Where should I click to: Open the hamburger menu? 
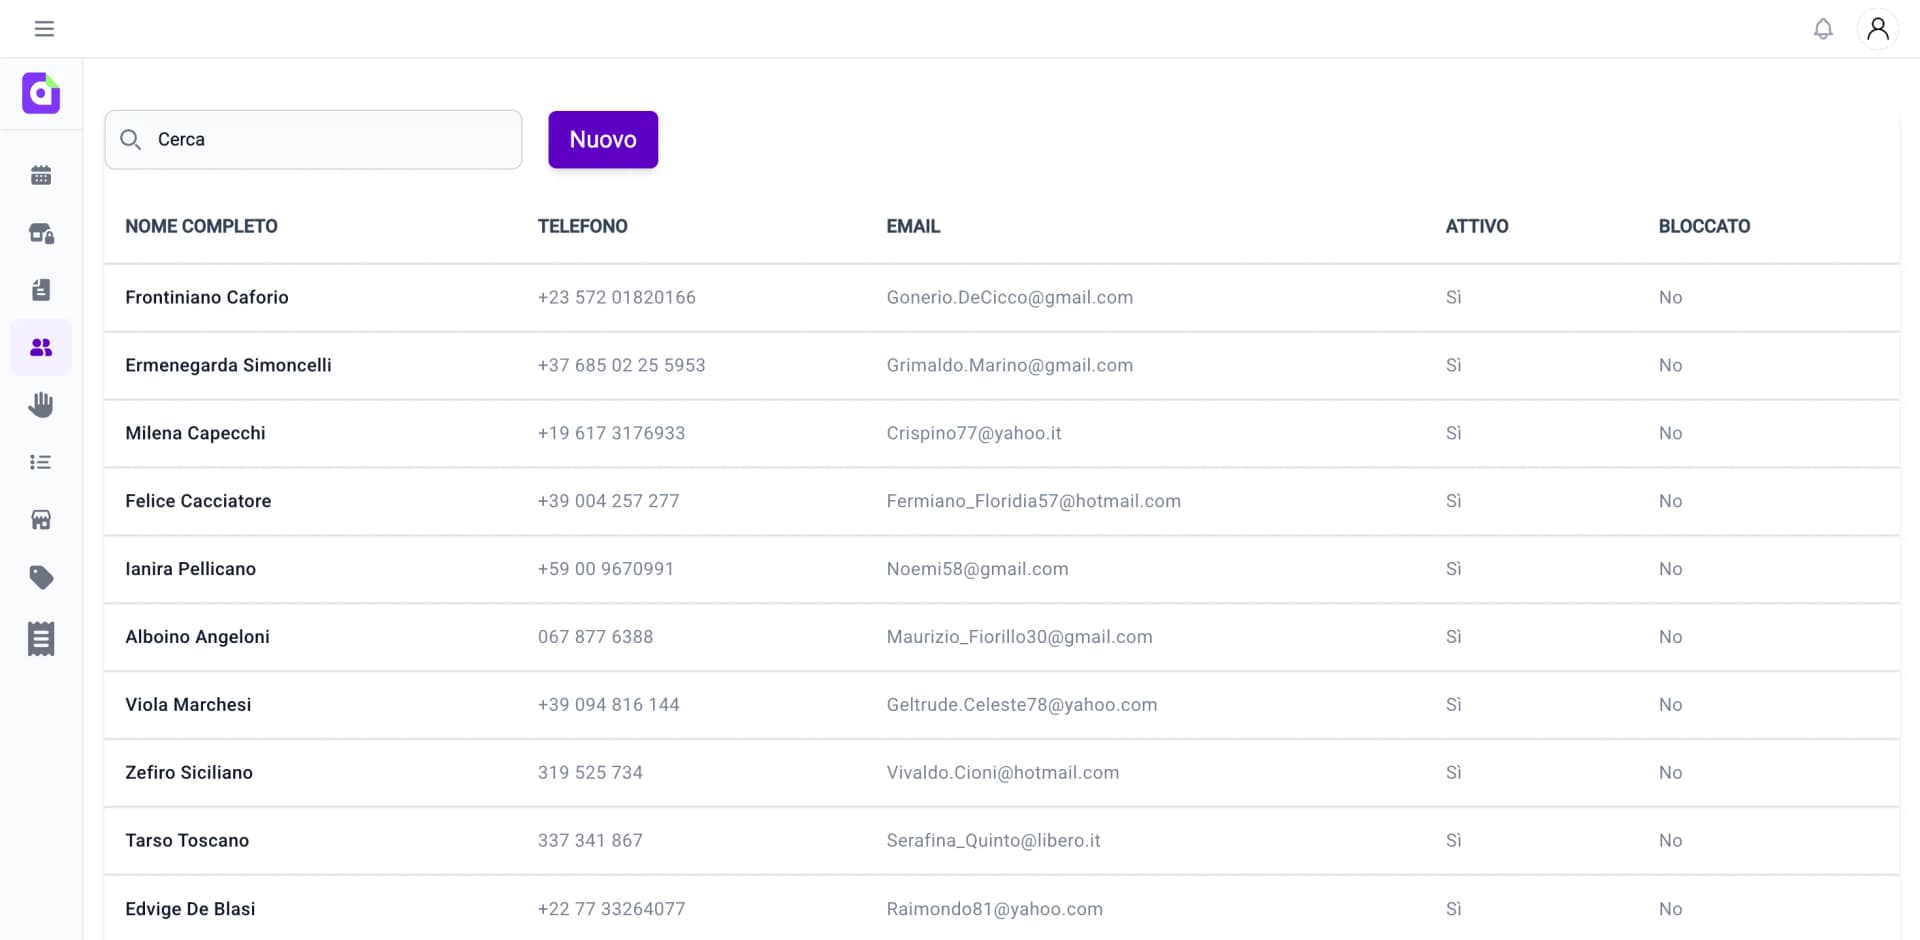44,28
